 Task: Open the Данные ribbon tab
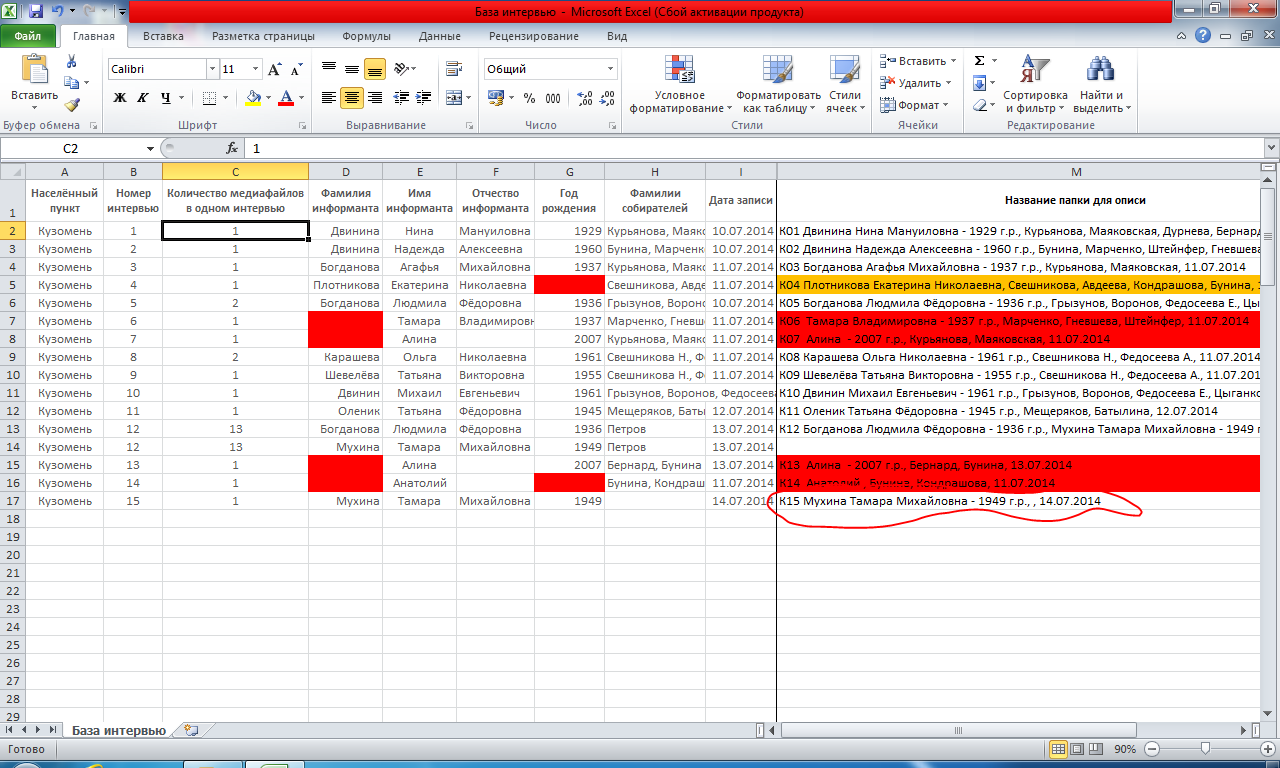coord(439,36)
